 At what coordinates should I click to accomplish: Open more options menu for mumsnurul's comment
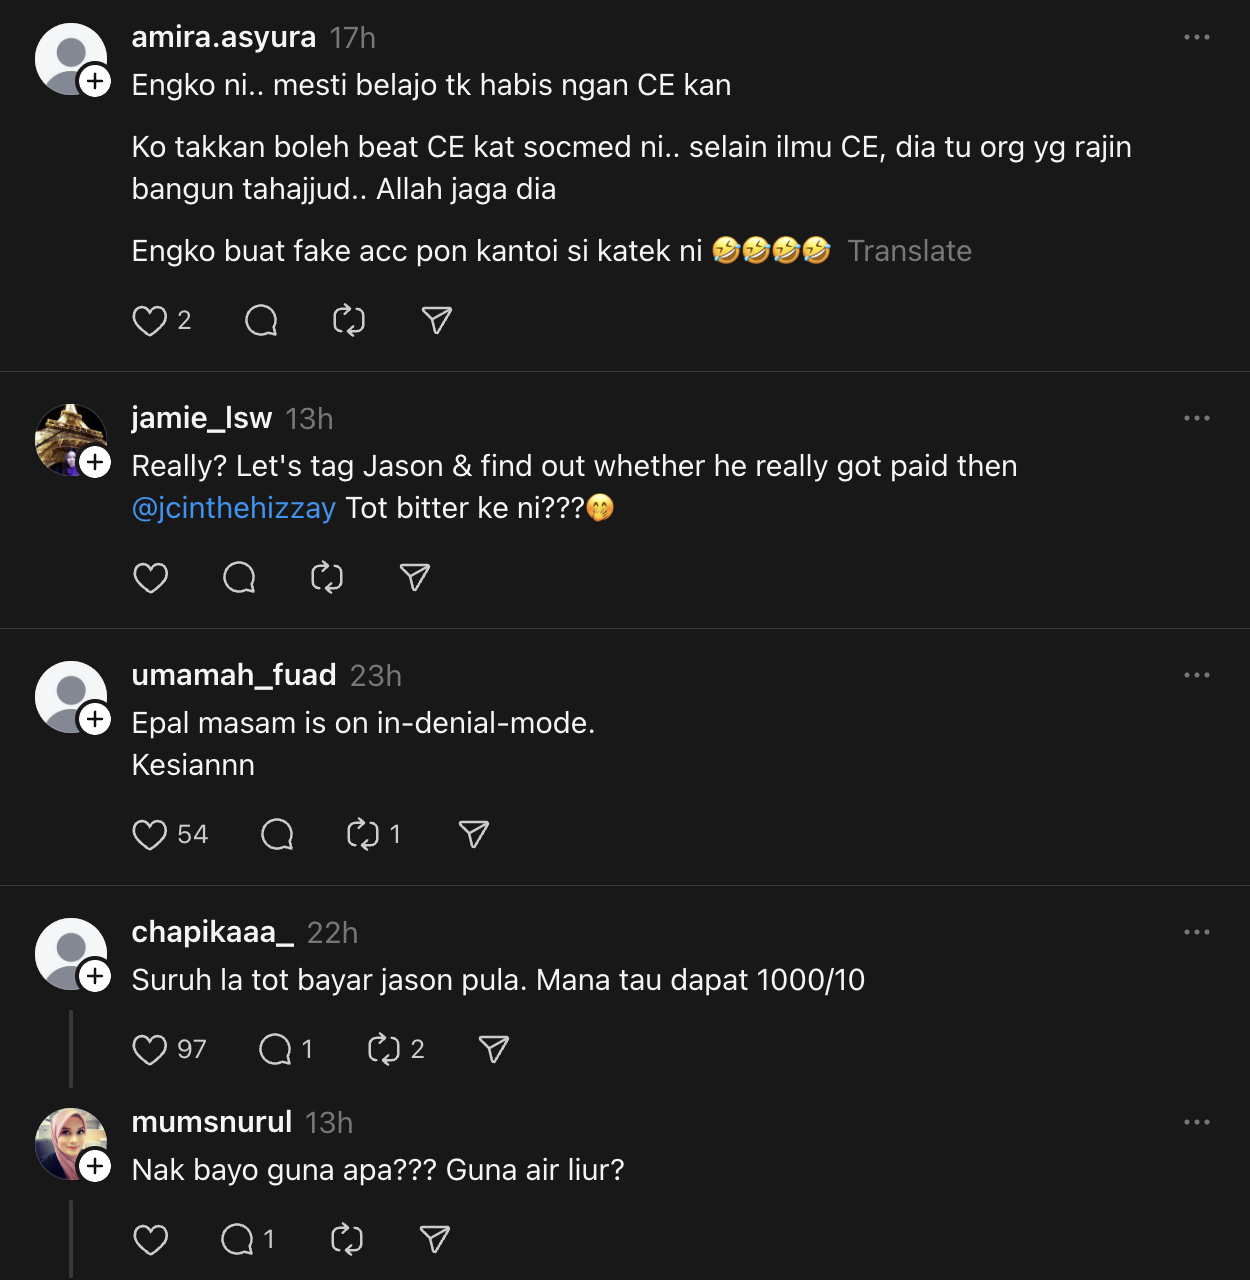pyautogui.click(x=1197, y=1122)
